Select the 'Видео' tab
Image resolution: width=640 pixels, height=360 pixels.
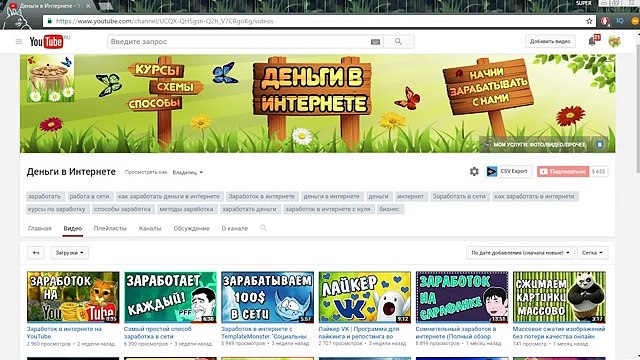point(73,228)
